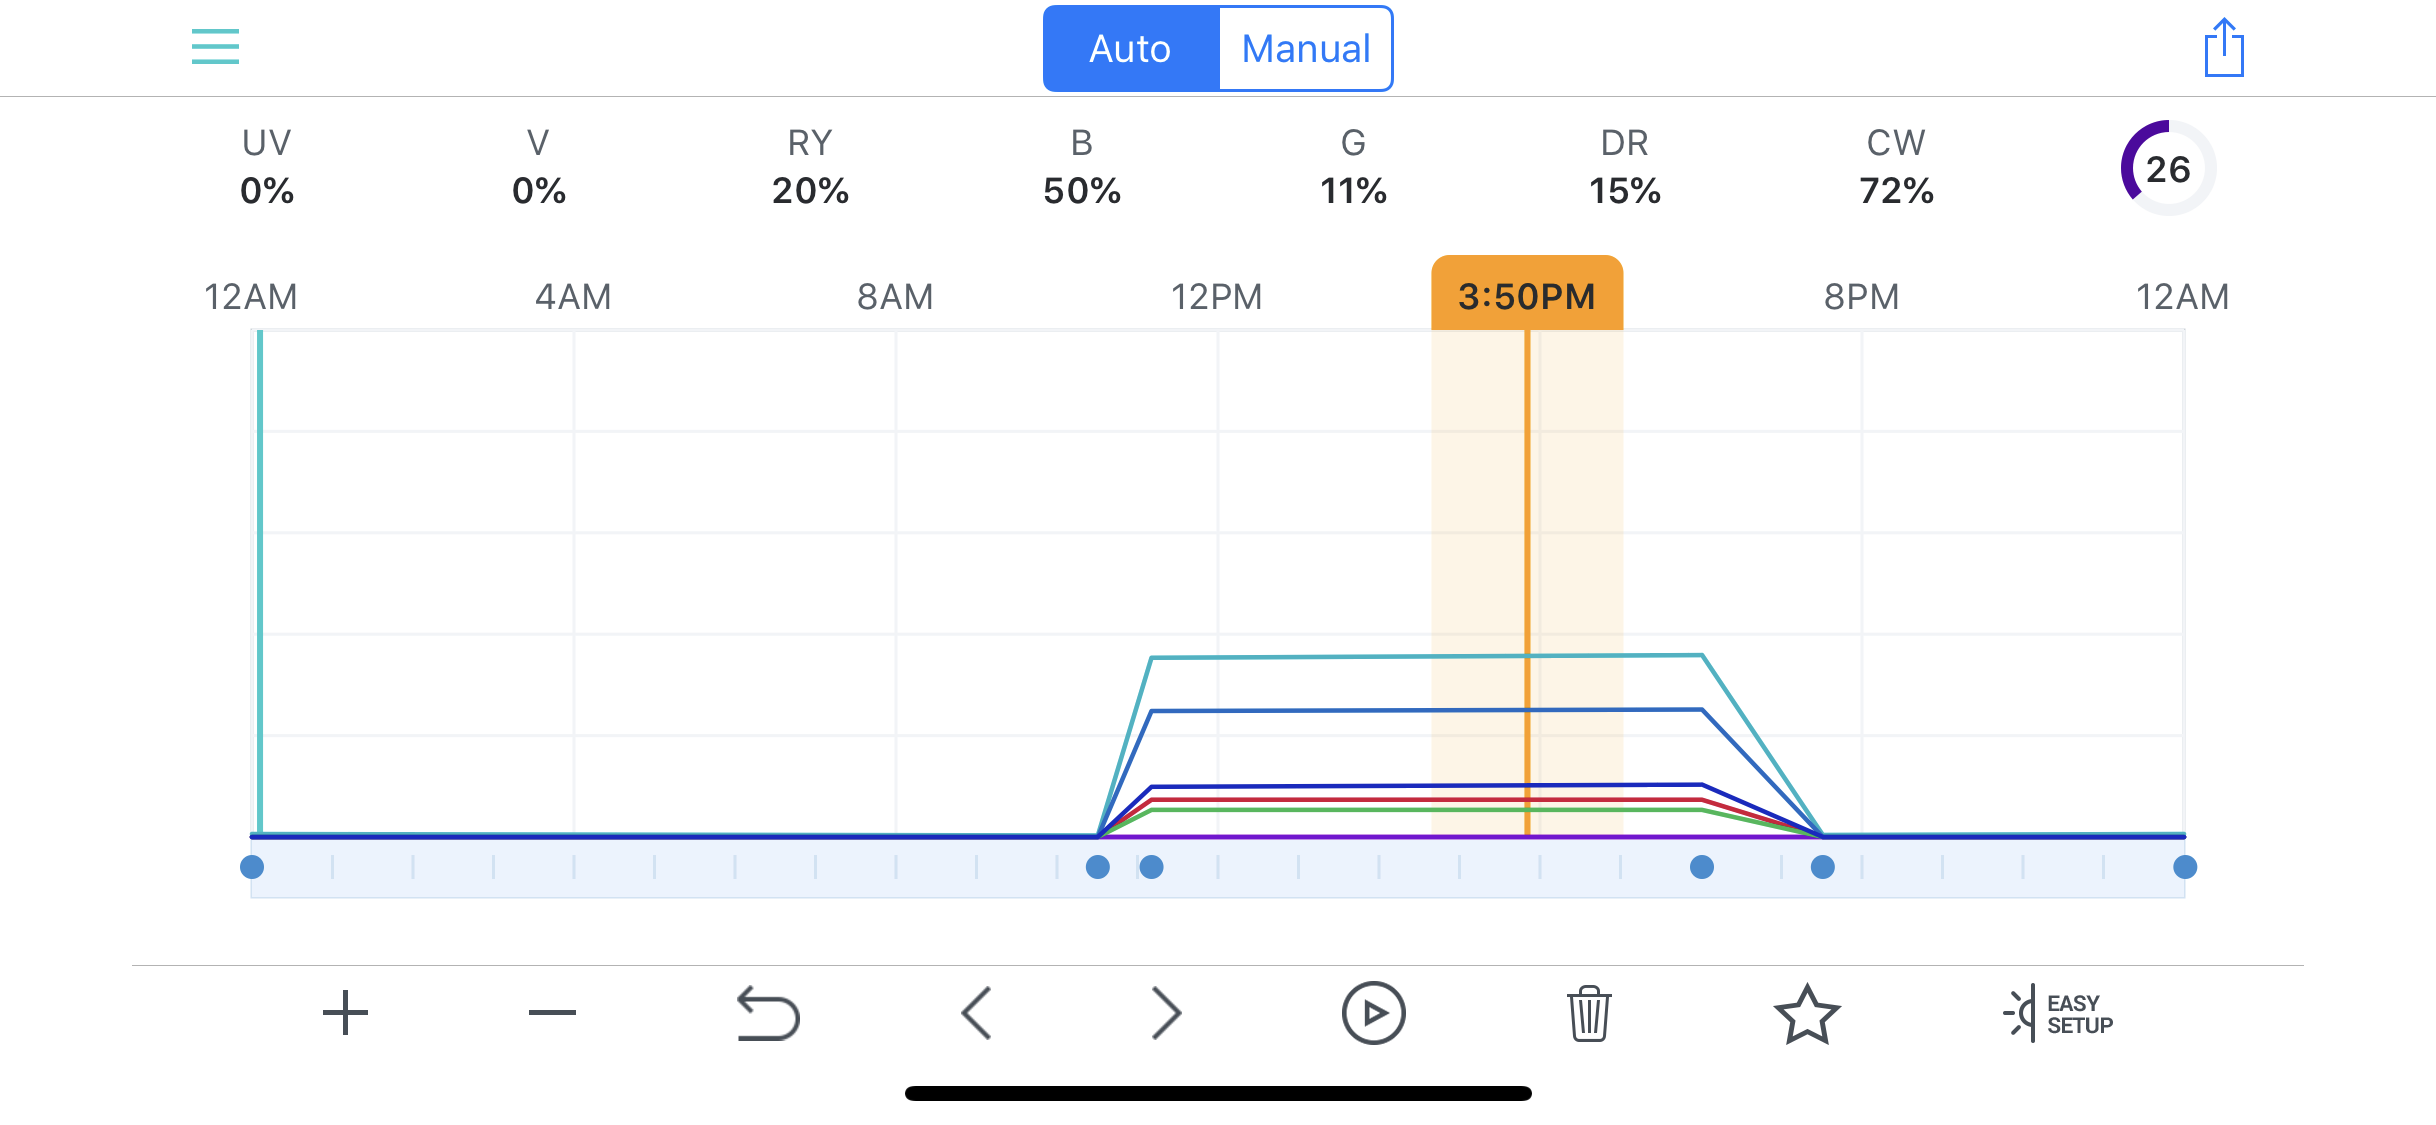2436x1125 pixels.
Task: Save schedule as favorite star
Action: [x=1806, y=1014]
